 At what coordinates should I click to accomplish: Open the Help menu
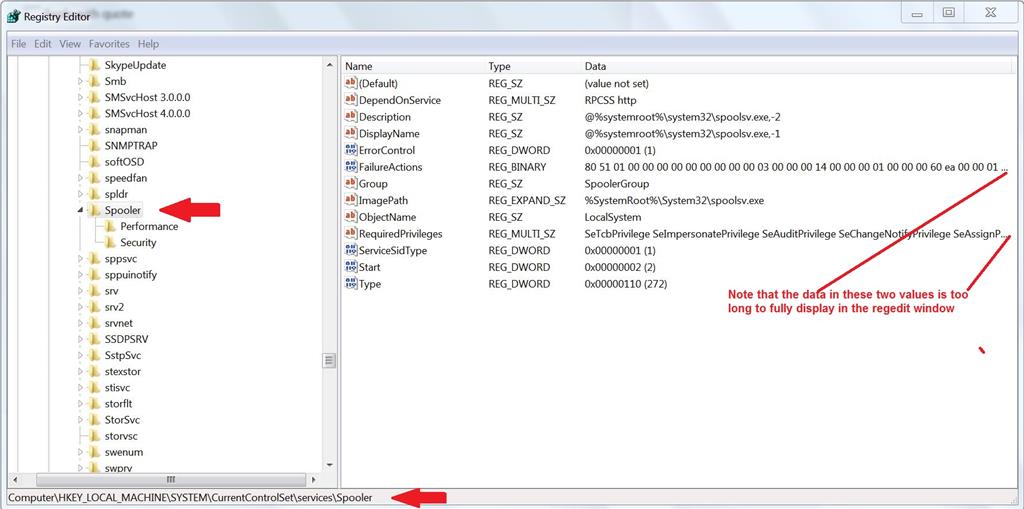coord(148,44)
